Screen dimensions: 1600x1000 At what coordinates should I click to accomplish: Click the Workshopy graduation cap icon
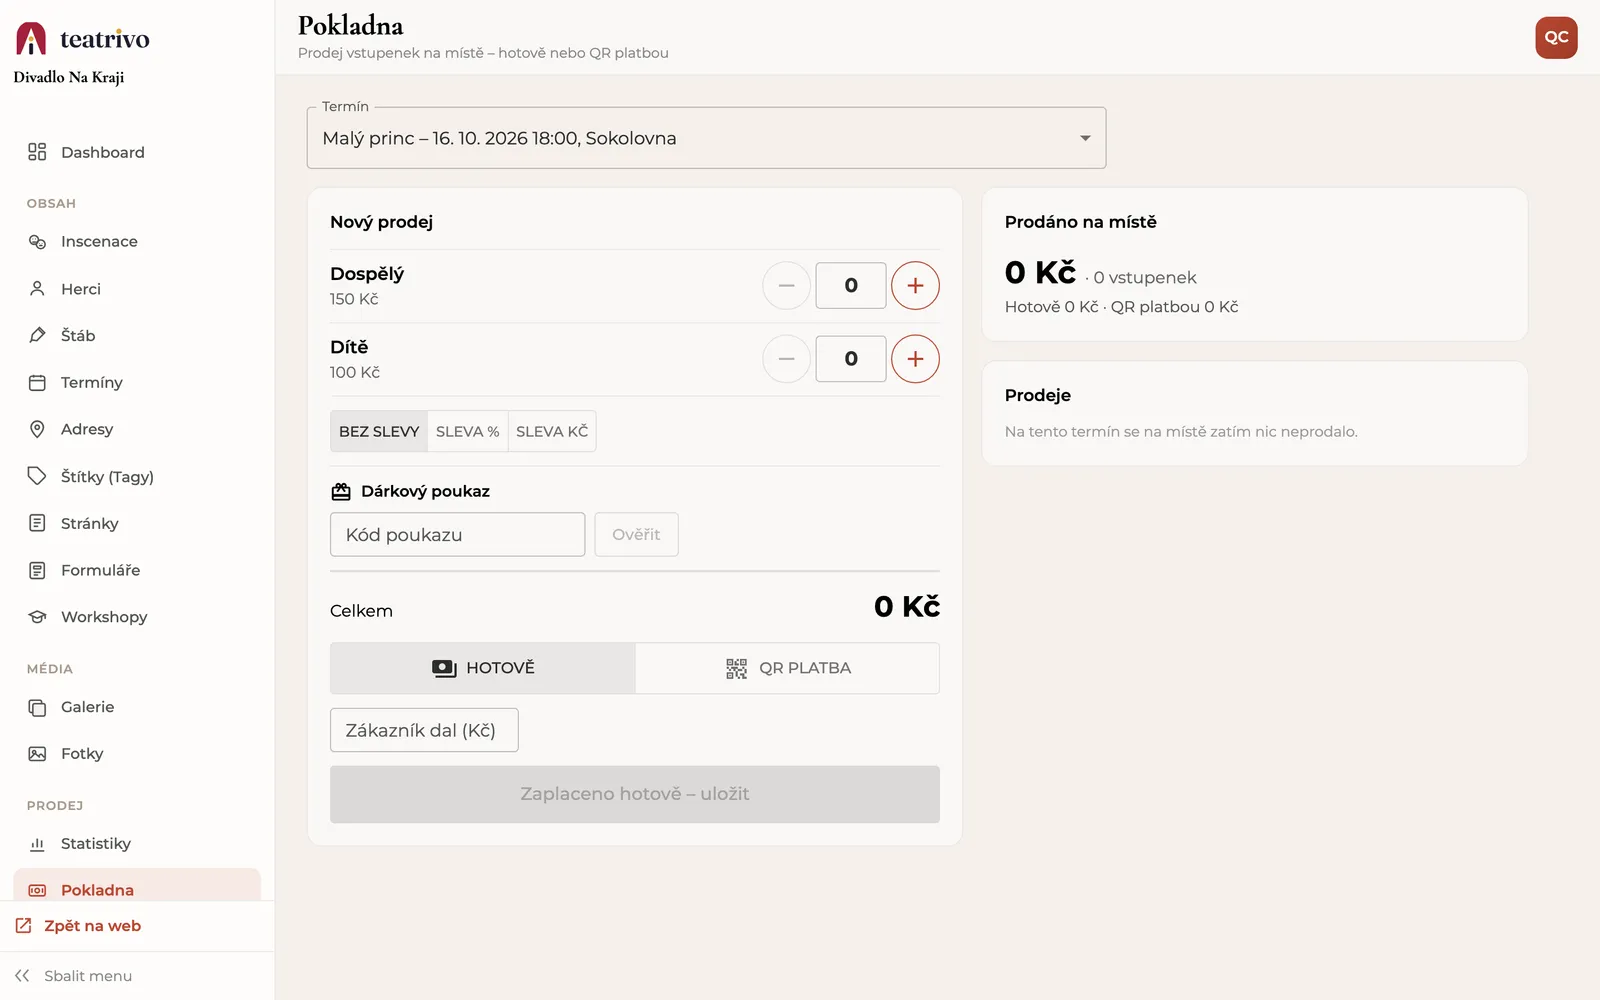(x=37, y=617)
